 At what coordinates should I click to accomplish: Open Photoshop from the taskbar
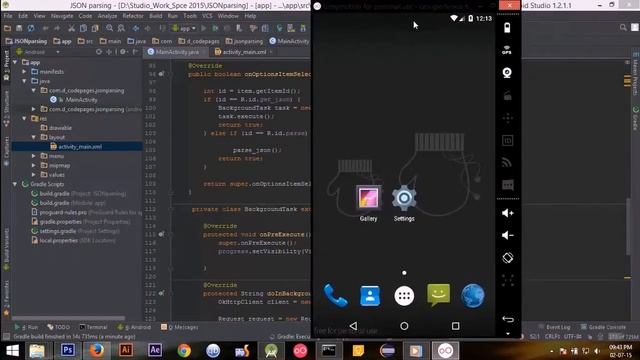point(67,351)
